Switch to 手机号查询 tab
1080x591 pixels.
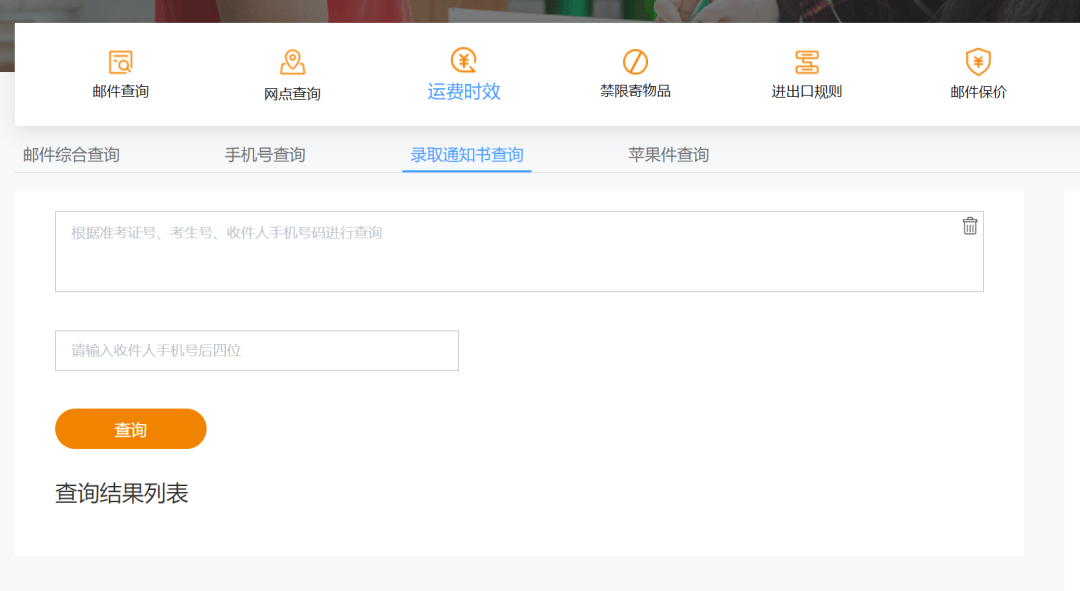coord(265,155)
